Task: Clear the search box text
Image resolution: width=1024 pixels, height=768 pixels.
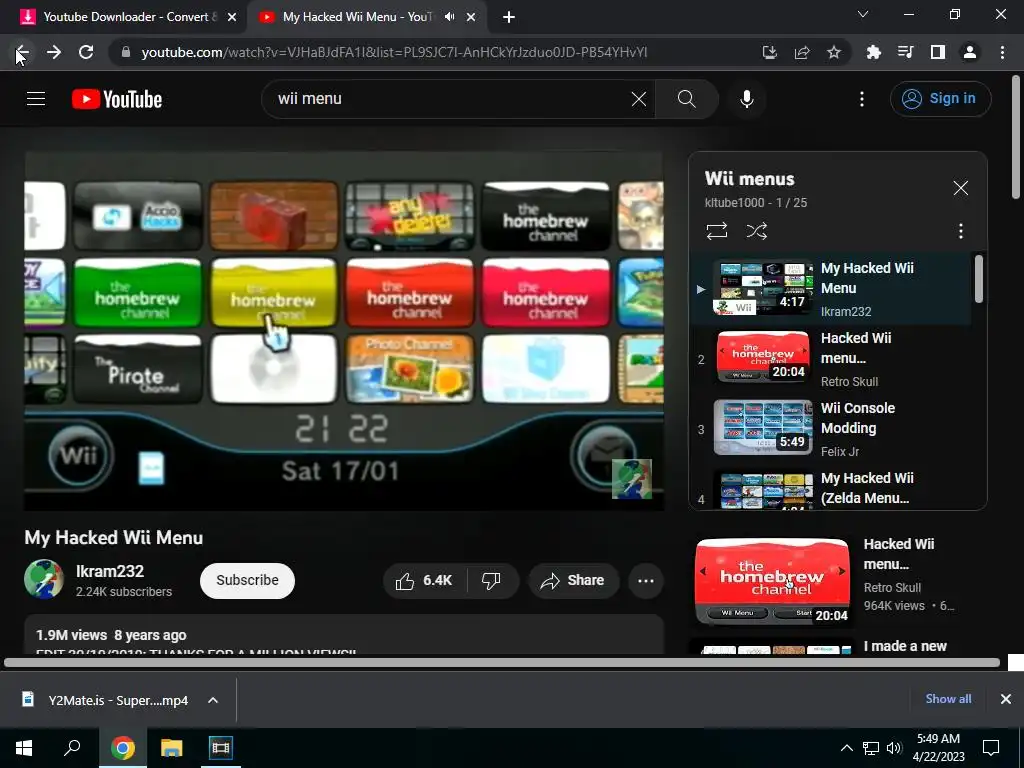Action: tap(638, 99)
